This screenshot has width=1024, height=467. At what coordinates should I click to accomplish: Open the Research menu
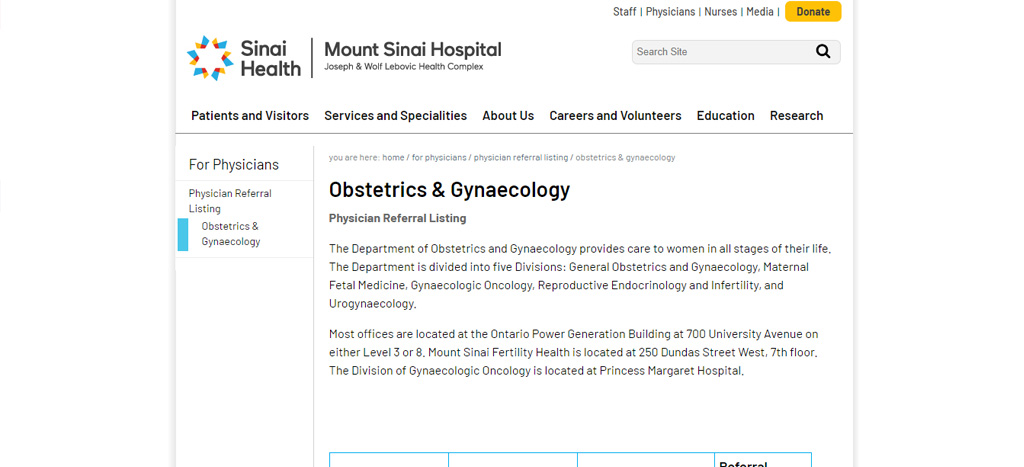click(x=796, y=116)
